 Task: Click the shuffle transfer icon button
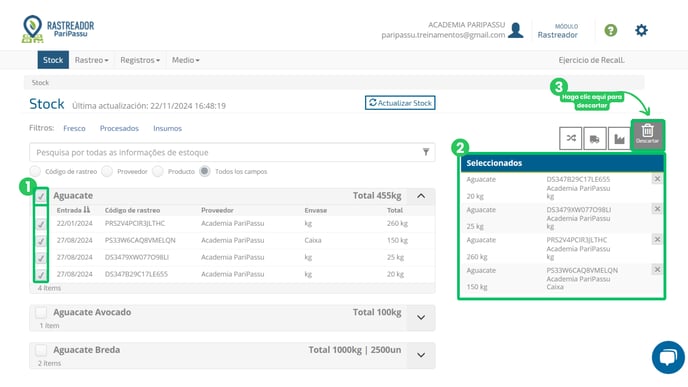pyautogui.click(x=570, y=138)
